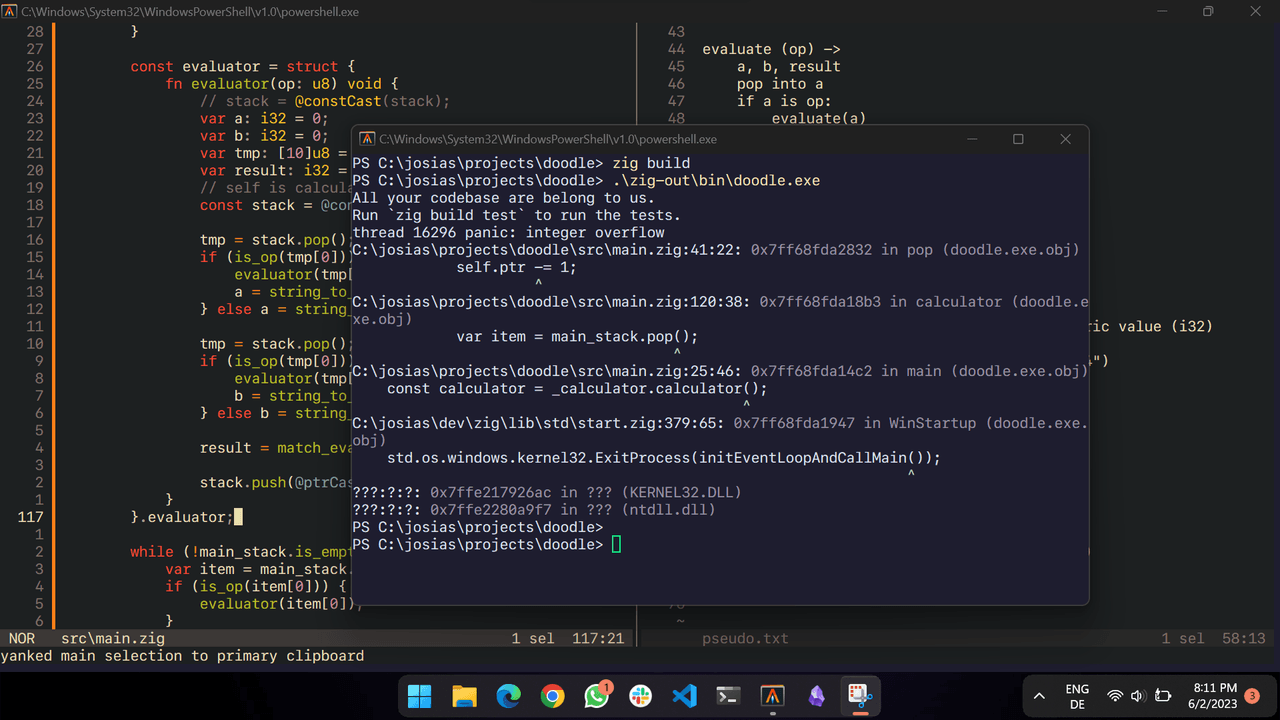
Task: Open Slack from the taskbar
Action: click(x=641, y=696)
